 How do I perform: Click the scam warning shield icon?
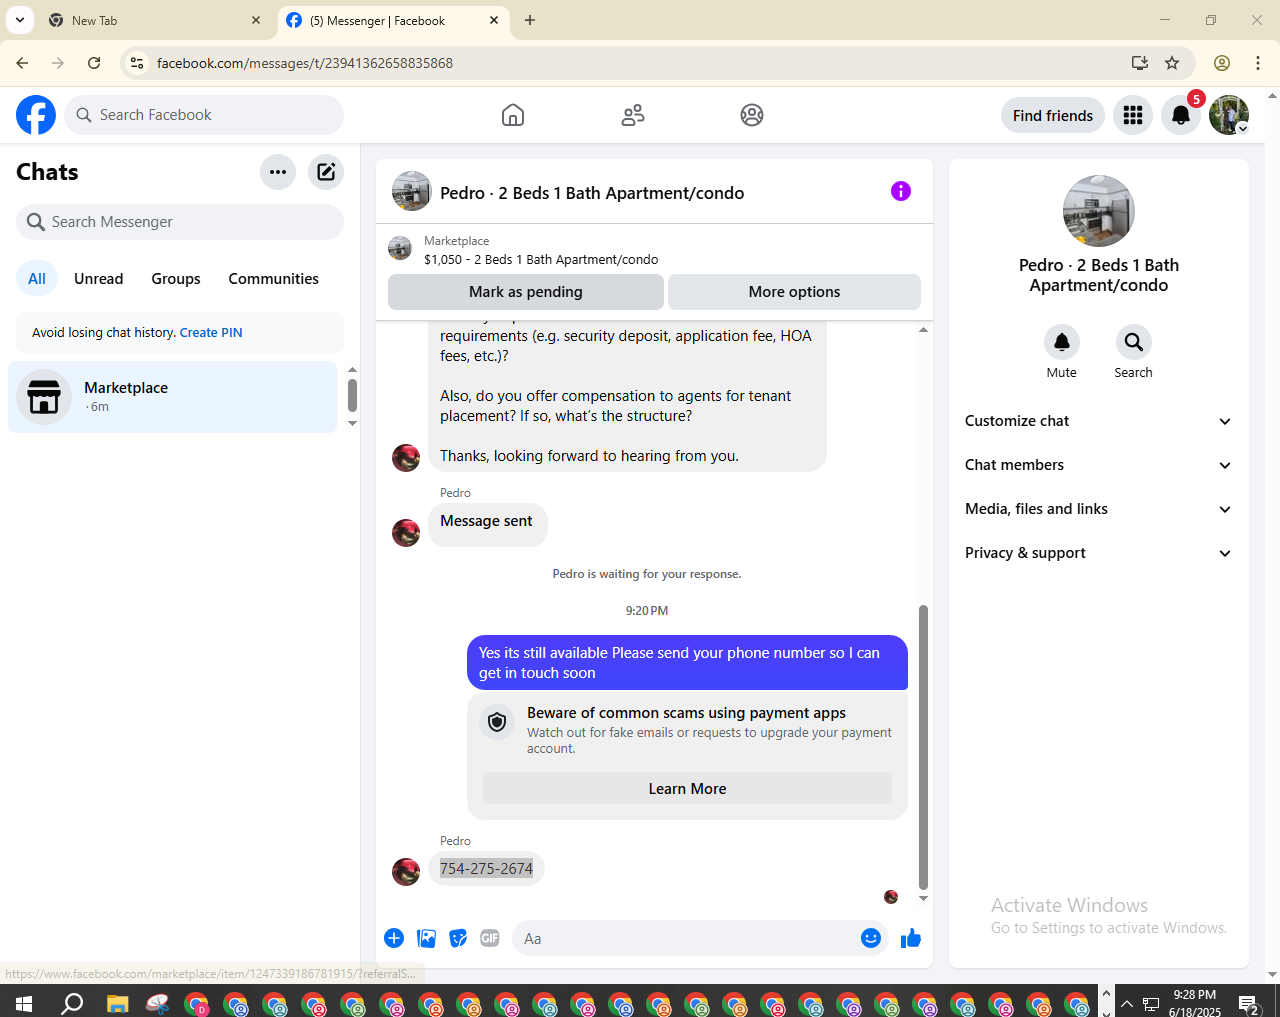(x=497, y=722)
